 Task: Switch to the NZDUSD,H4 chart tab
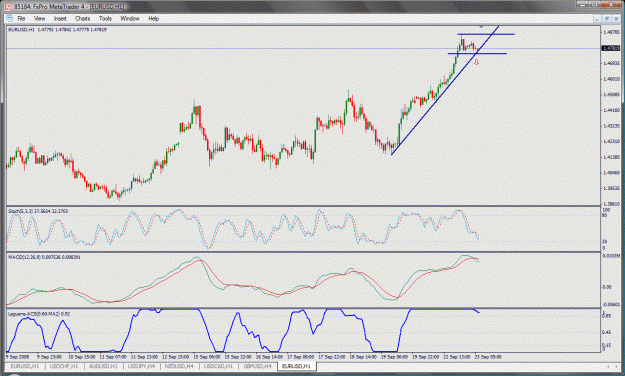pos(179,366)
